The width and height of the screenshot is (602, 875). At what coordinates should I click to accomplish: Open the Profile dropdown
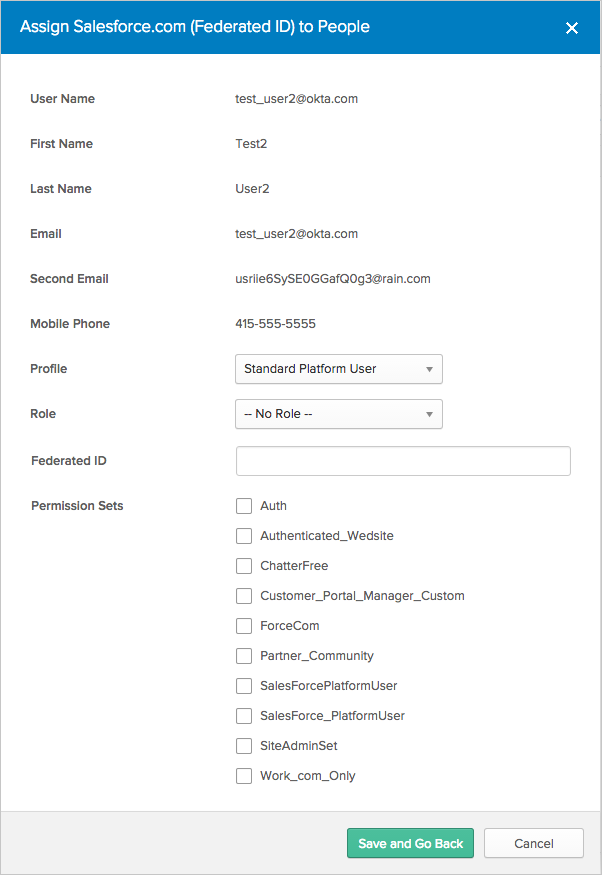pos(338,369)
